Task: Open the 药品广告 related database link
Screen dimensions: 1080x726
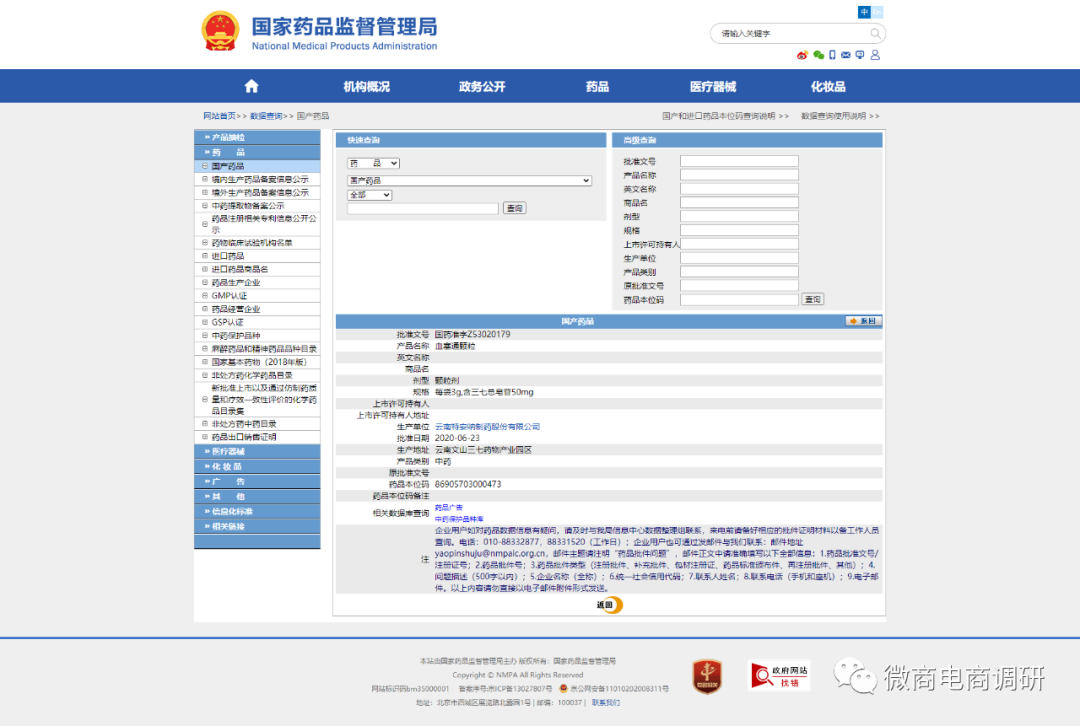Action: click(x=448, y=508)
